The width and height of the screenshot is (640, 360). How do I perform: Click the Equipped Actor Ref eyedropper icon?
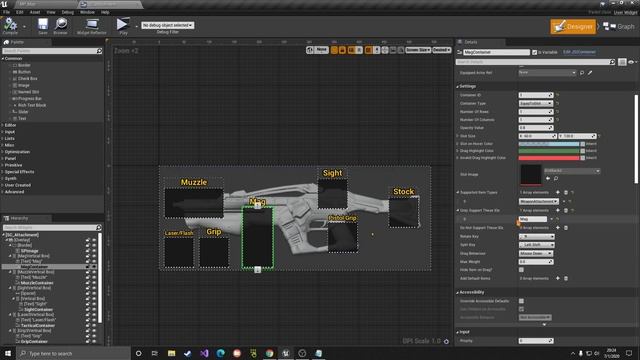tap(590, 73)
